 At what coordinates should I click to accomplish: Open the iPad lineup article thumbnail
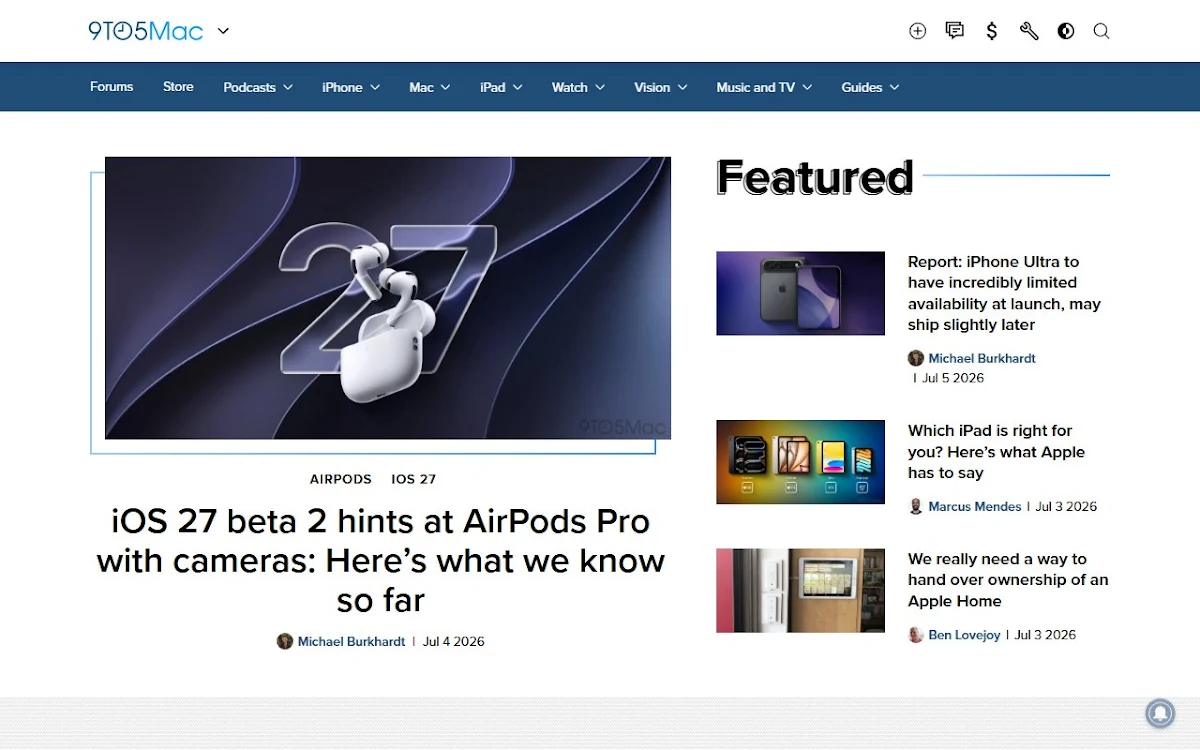(800, 462)
